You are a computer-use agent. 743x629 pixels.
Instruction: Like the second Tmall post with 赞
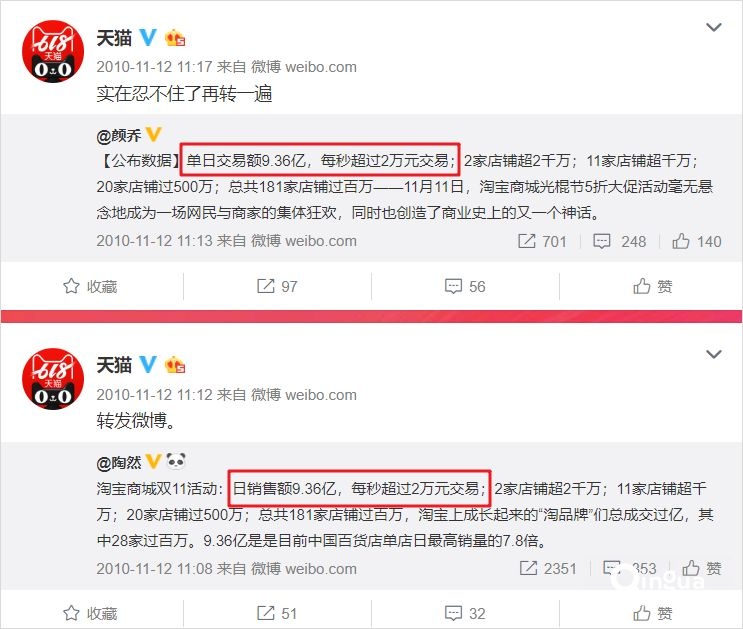652,613
